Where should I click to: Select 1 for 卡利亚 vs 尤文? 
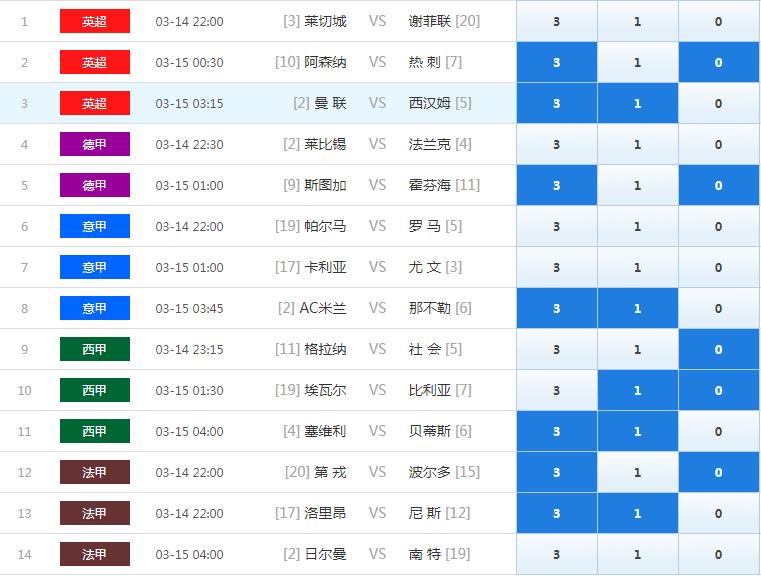pos(638,267)
